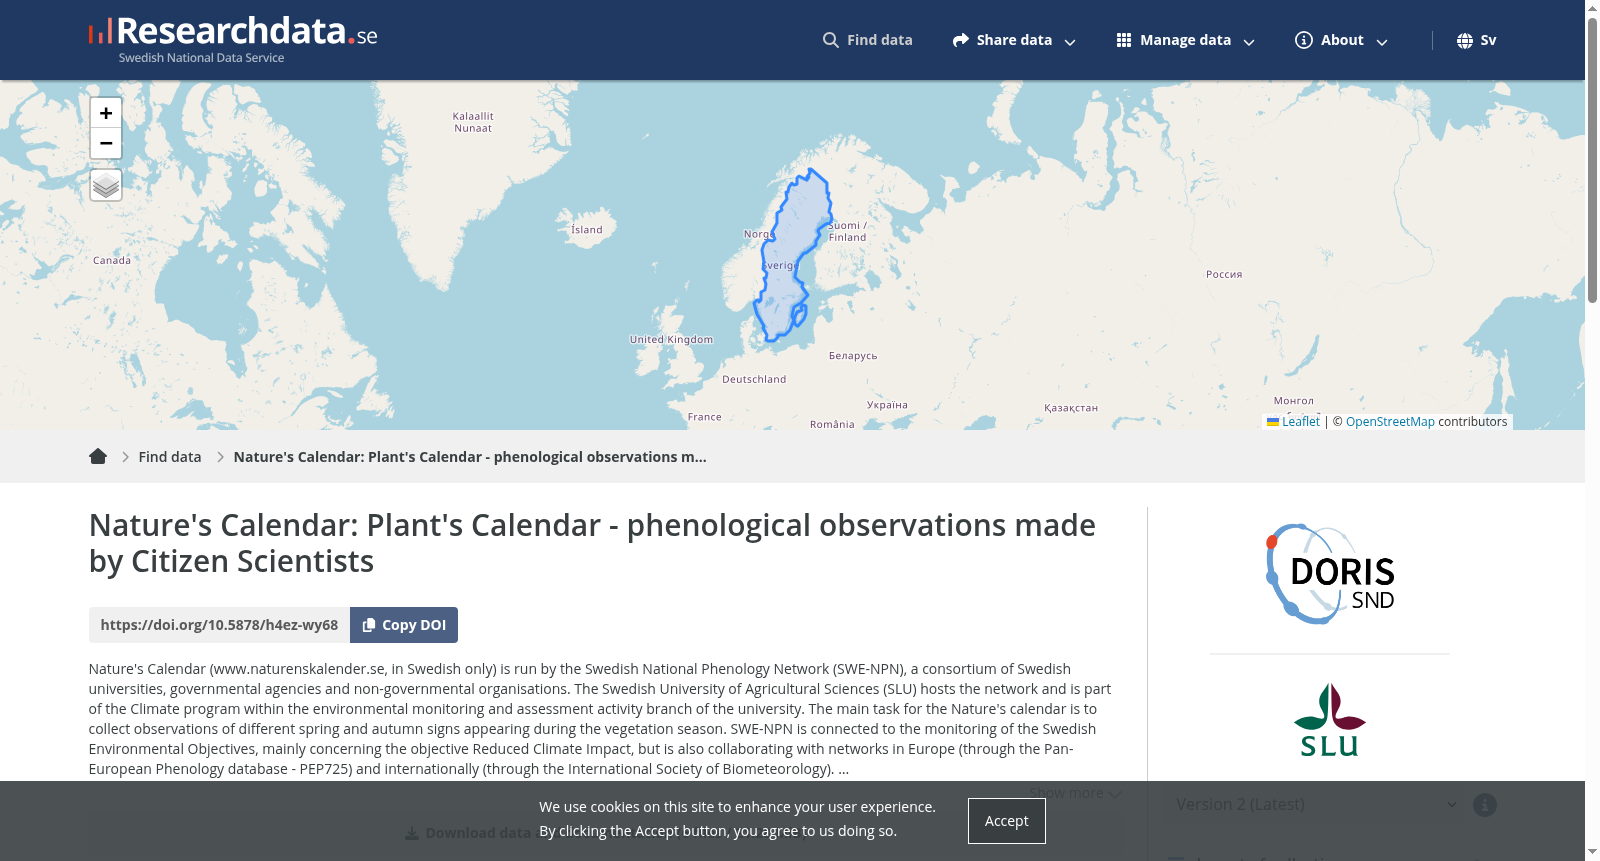Click the United Kingdom map label
The image size is (1600, 861).
(671, 340)
